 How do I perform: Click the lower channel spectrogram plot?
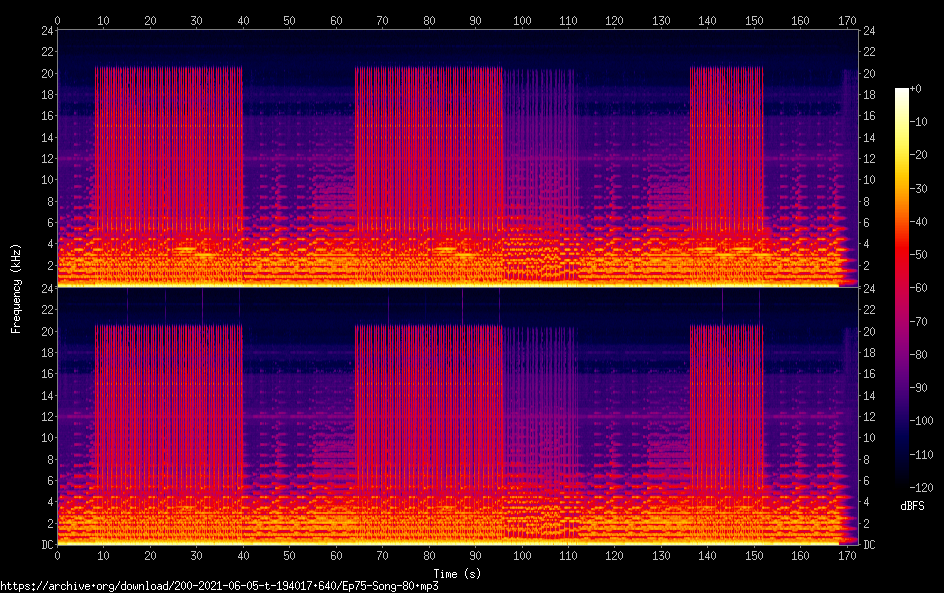coord(458,416)
